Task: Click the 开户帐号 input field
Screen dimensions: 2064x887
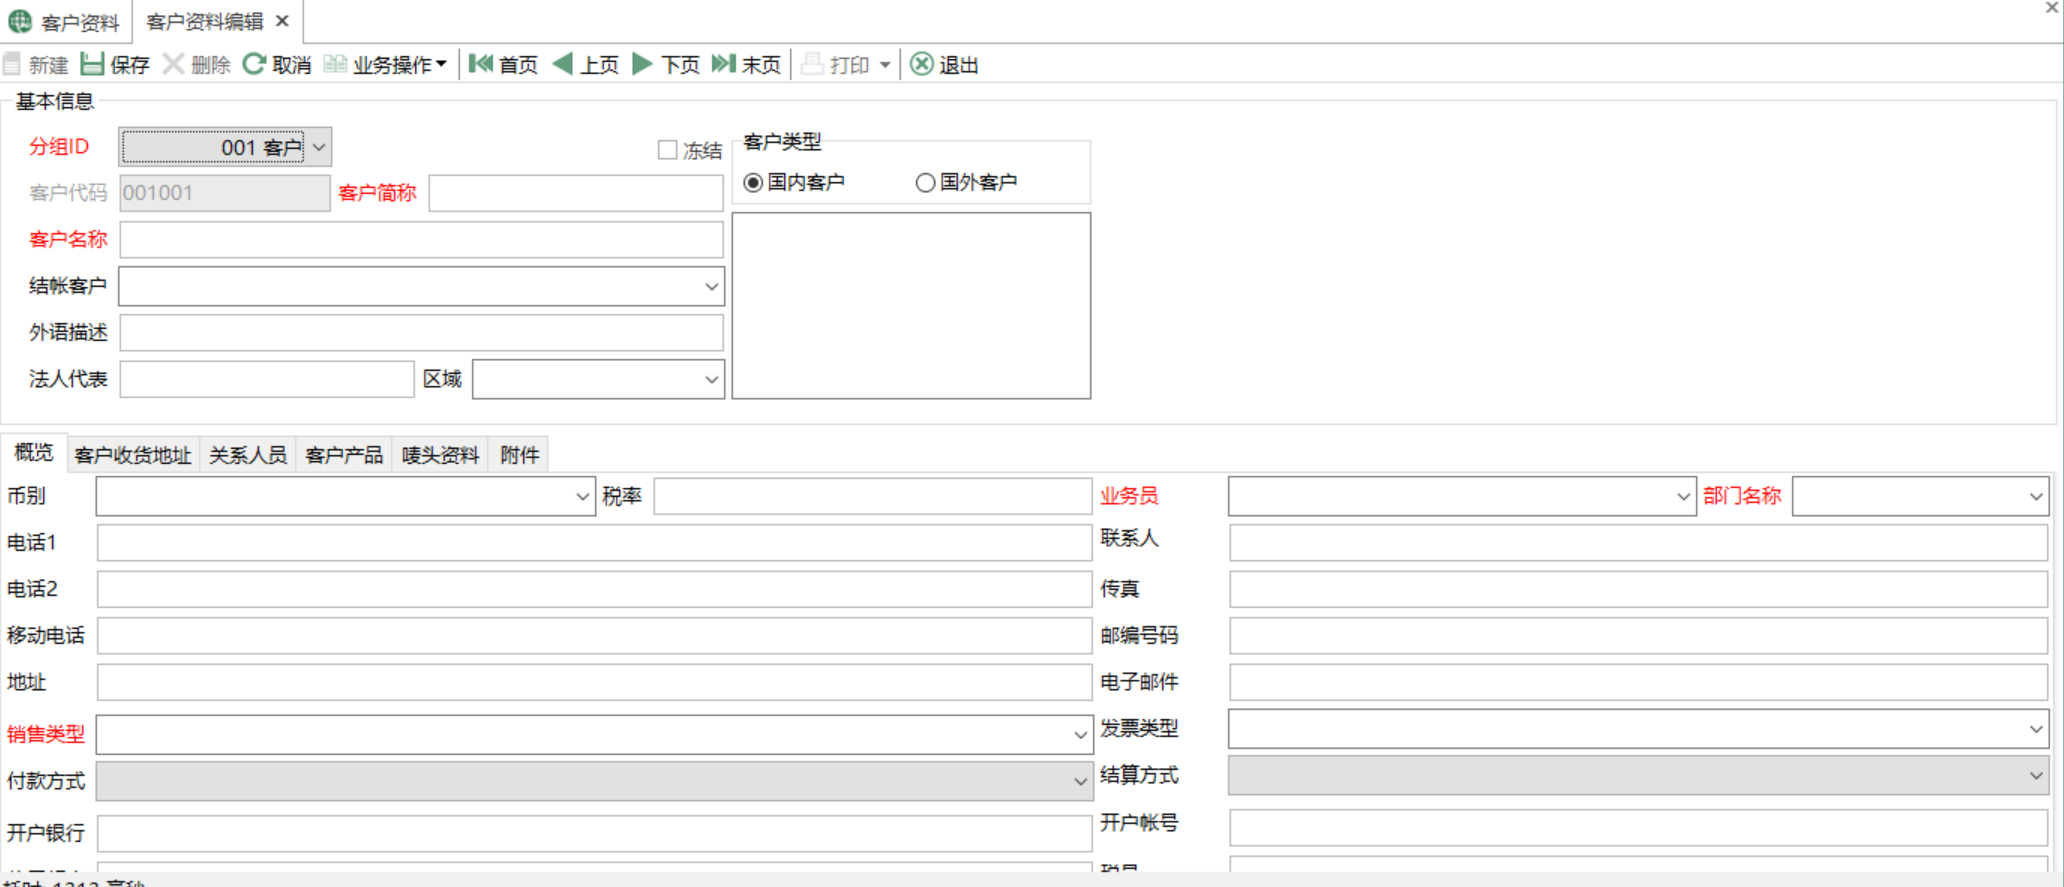Action: (1639, 828)
